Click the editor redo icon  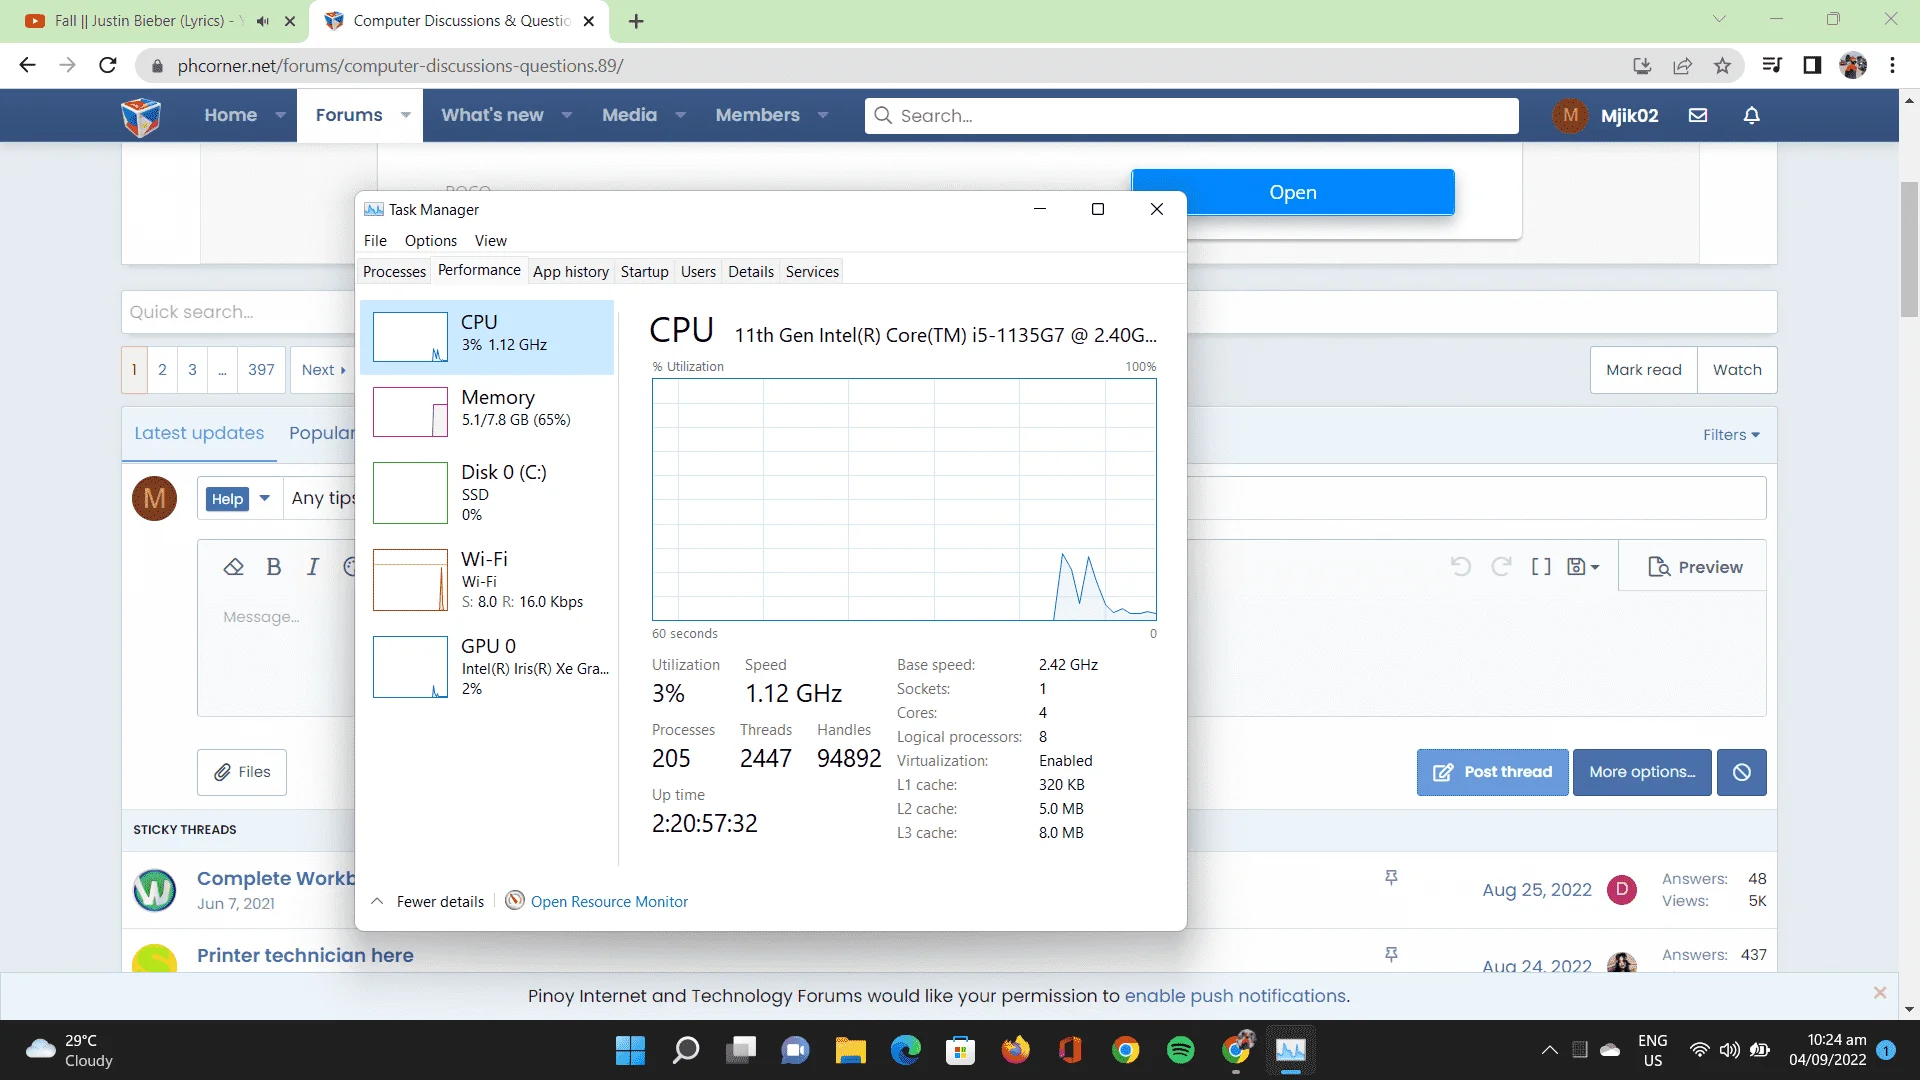pos(1501,567)
